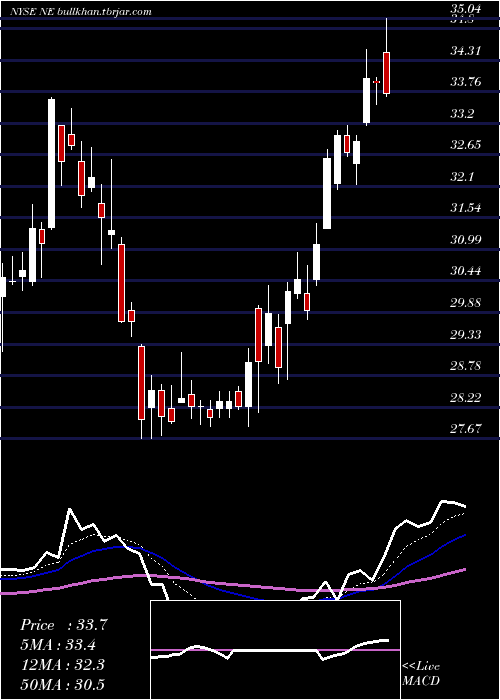Open the MACD inset chart box
This screenshot has height=700, width=500.
(x=275, y=650)
